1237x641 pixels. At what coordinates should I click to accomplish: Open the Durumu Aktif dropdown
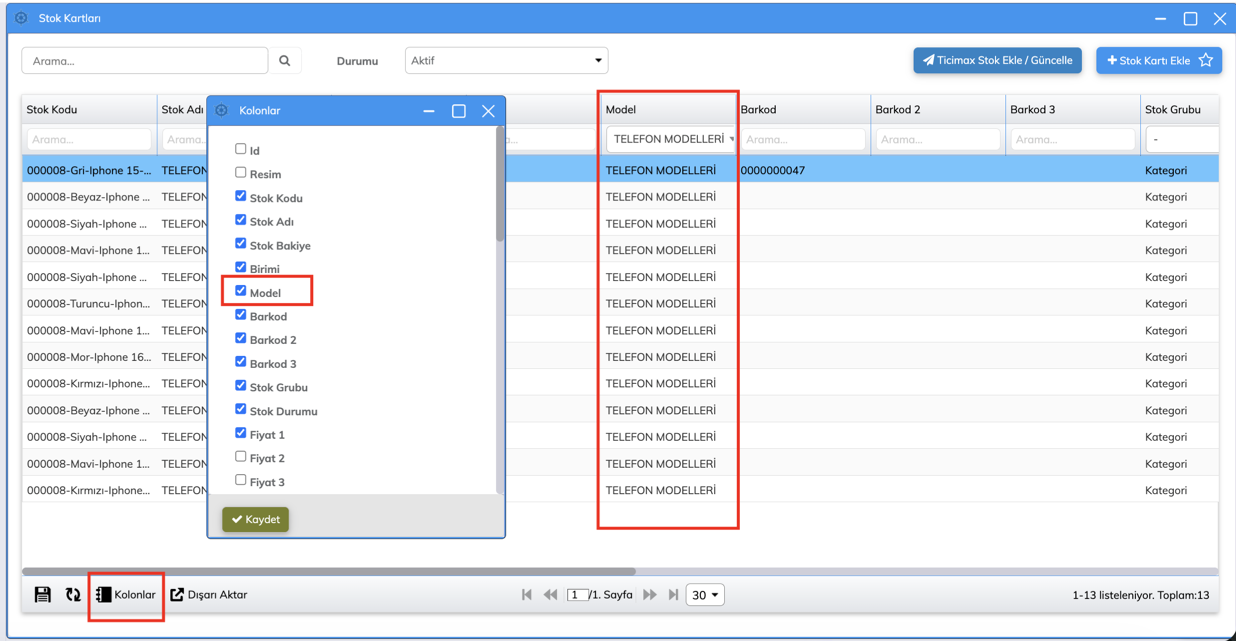pos(506,61)
